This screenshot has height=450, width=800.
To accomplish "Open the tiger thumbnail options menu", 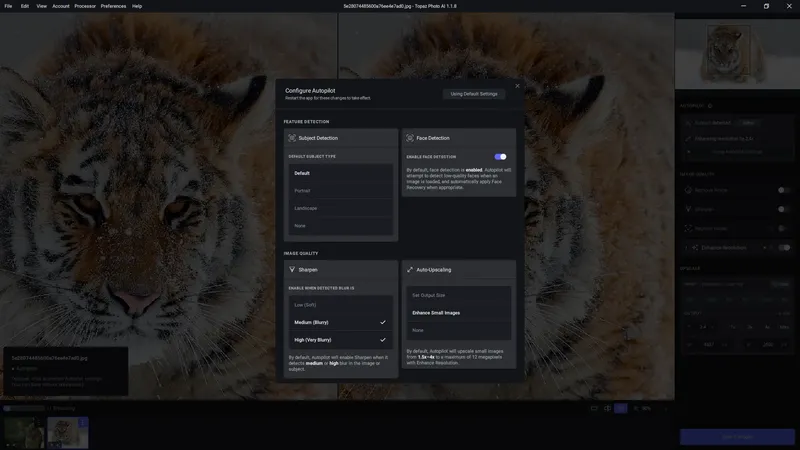I will (x=82, y=422).
